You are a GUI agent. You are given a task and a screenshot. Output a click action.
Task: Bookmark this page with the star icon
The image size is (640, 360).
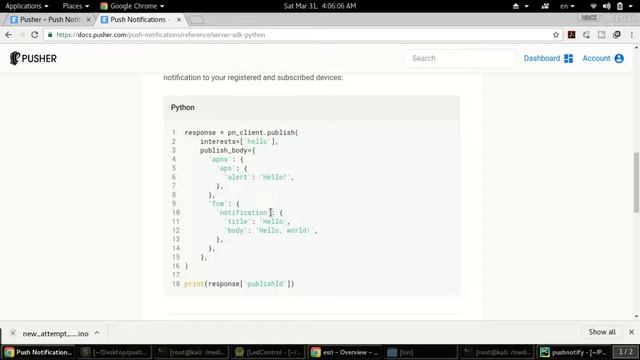point(556,35)
